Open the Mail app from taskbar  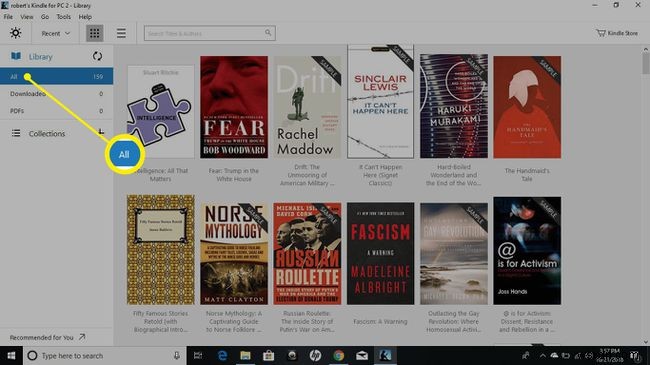362,355
